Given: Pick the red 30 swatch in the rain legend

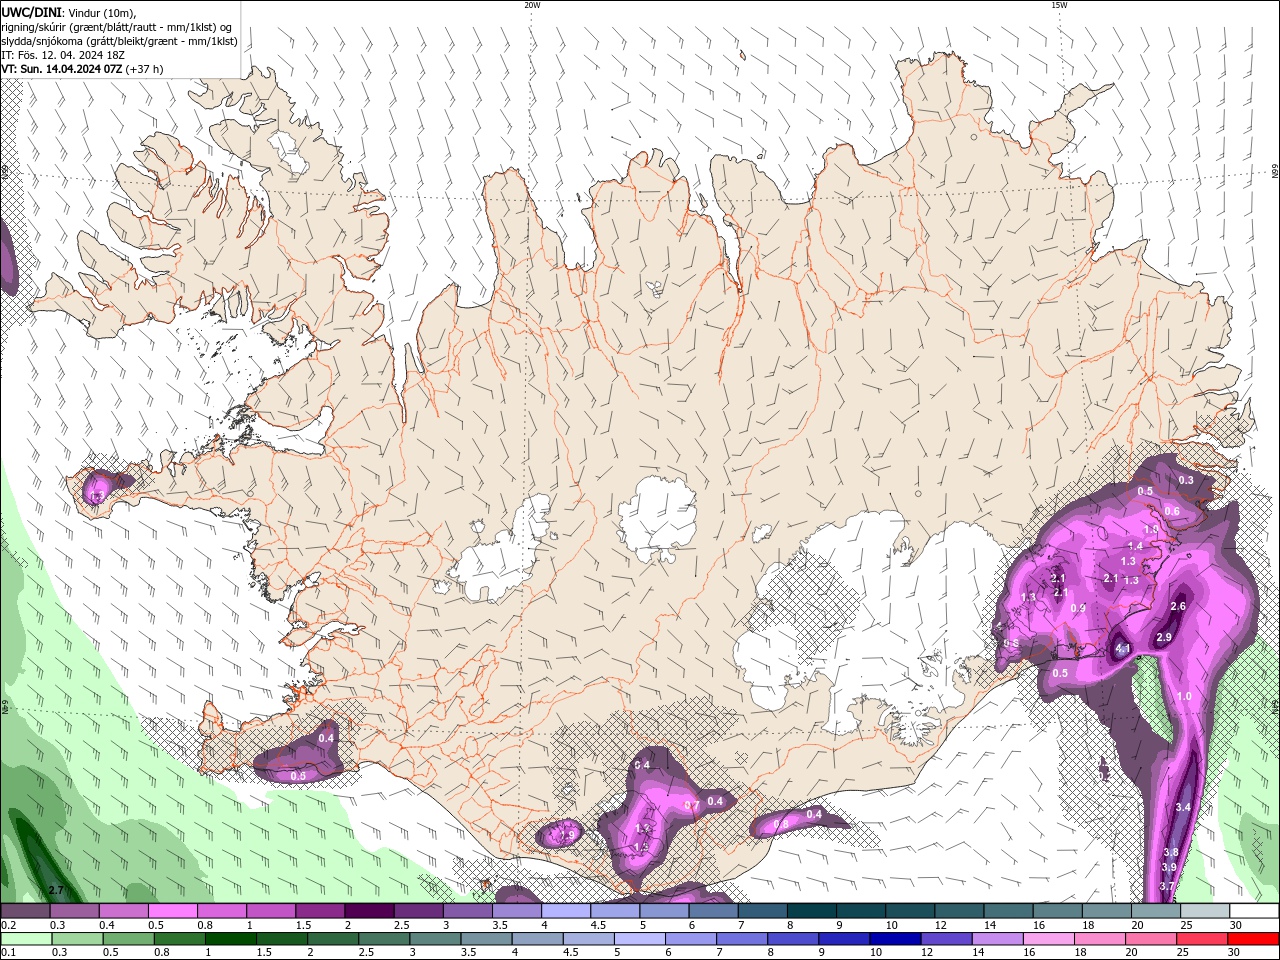Looking at the screenshot, I should 1253,939.
